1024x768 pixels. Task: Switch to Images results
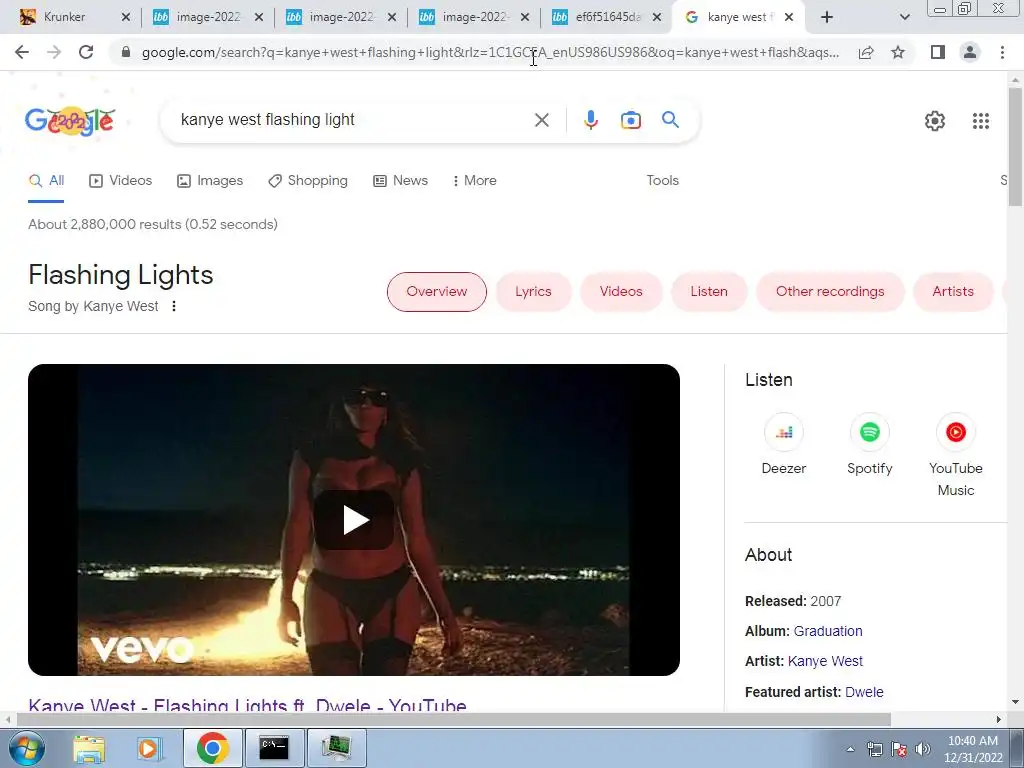210,181
